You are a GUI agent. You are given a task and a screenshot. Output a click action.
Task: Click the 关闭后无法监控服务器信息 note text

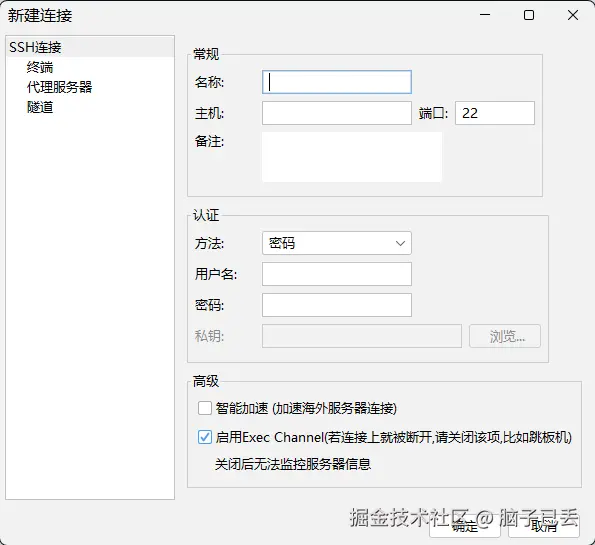[293, 464]
